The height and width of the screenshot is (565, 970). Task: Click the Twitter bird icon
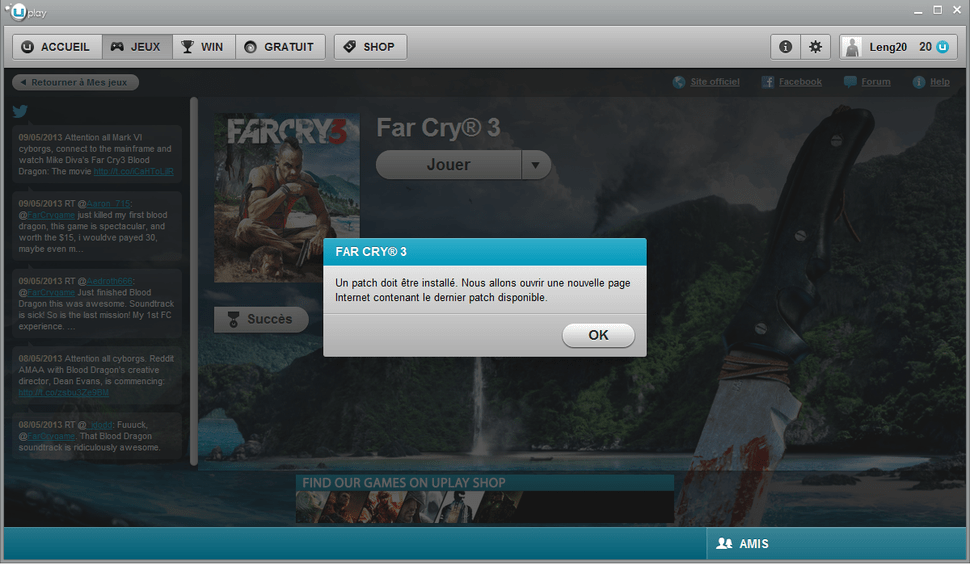point(20,111)
